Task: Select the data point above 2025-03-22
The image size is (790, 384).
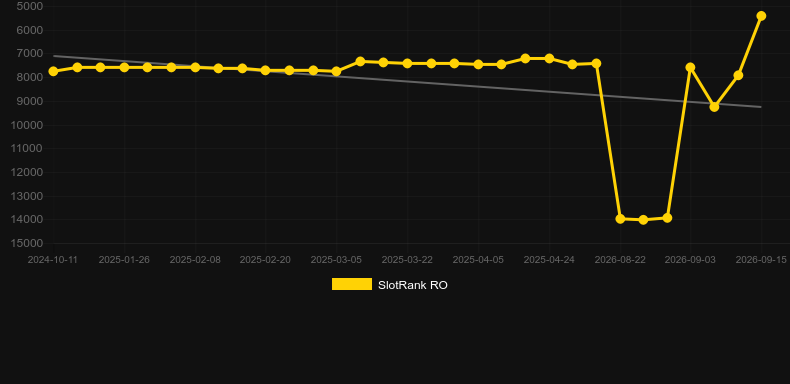Action: (x=408, y=63)
